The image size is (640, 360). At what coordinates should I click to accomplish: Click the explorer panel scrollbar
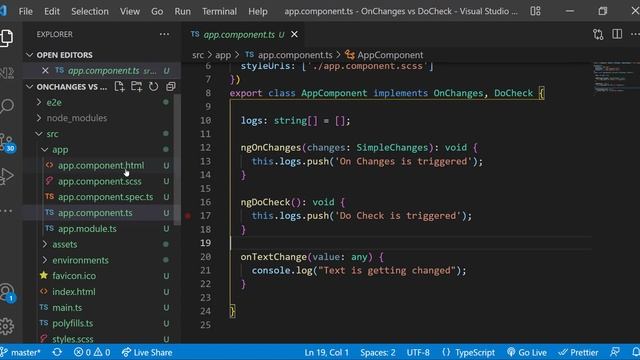coord(177,159)
